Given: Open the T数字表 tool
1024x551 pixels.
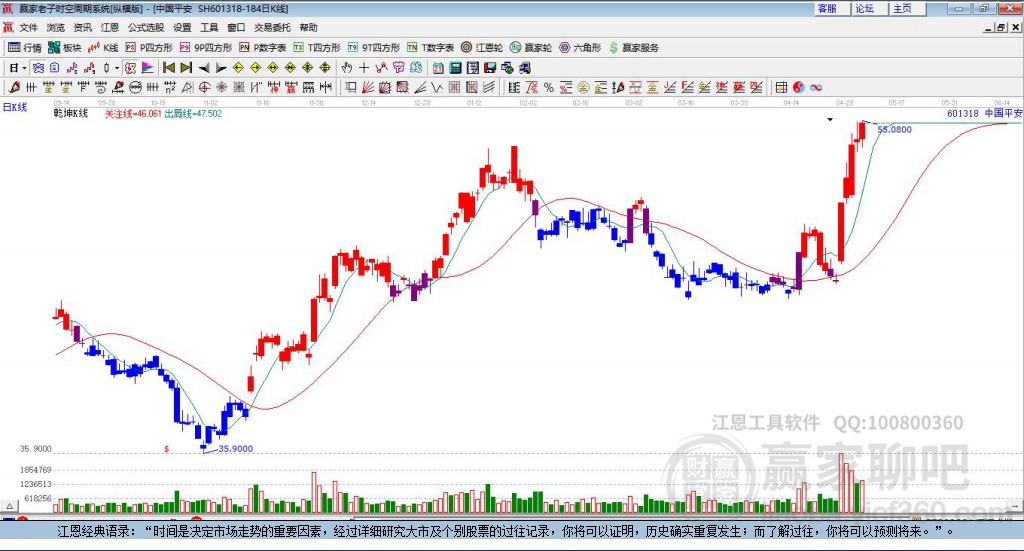Looking at the screenshot, I should tap(430, 48).
